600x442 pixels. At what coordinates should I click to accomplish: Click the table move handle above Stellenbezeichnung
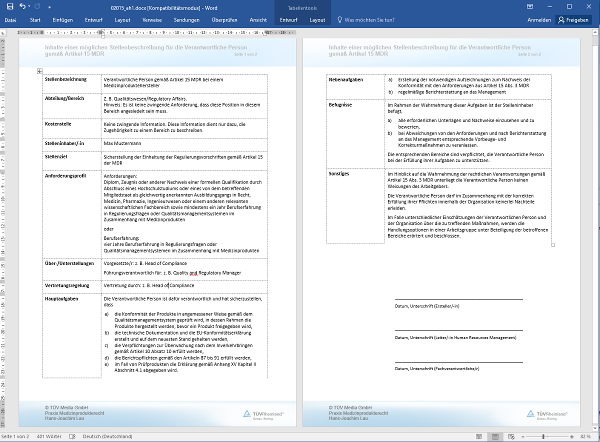click(x=38, y=69)
